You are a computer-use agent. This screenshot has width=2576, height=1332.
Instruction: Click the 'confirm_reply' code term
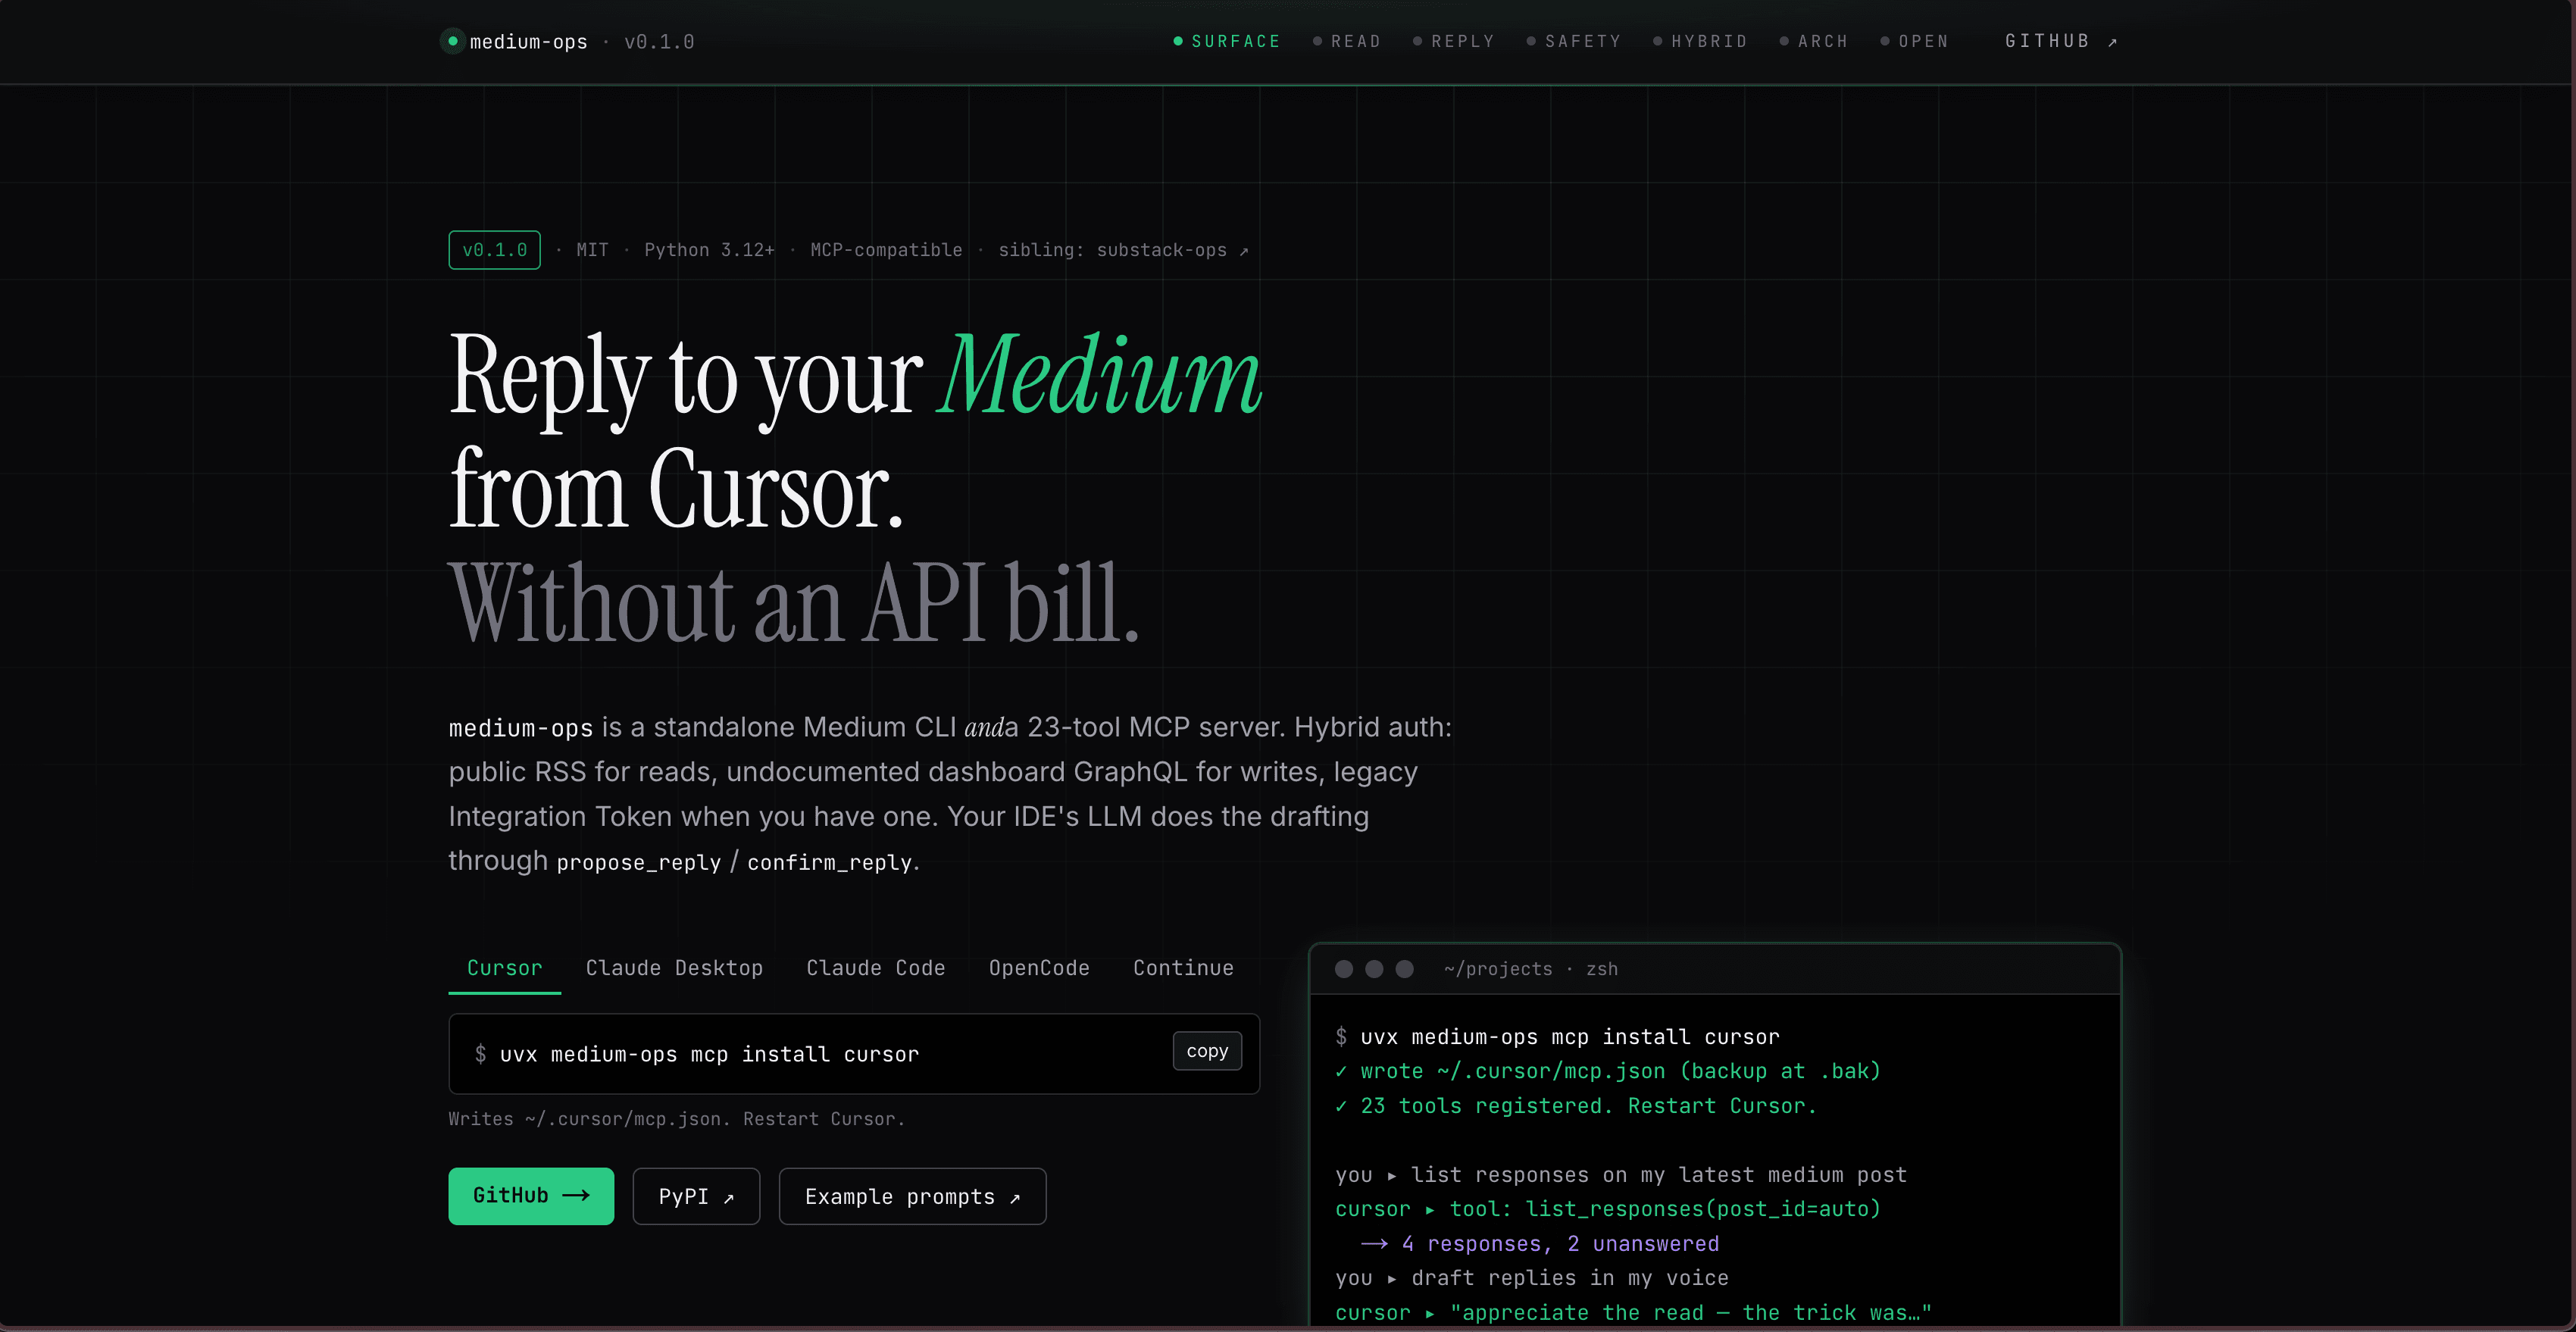(x=829, y=862)
